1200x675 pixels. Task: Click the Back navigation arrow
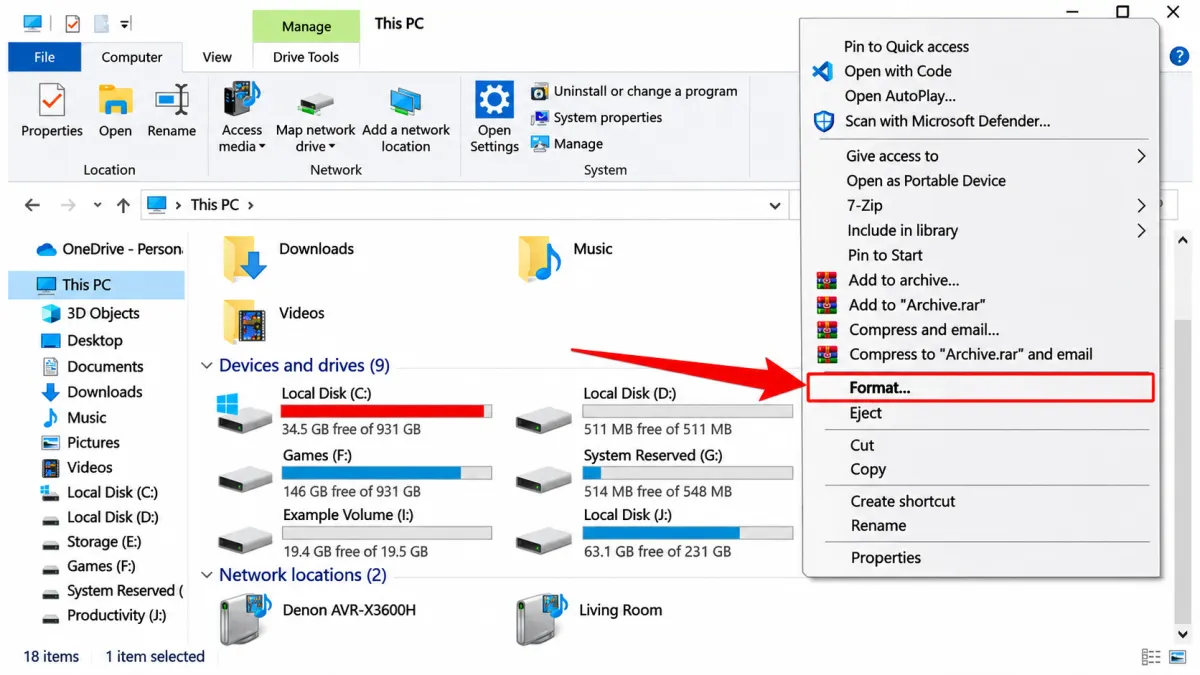point(32,205)
